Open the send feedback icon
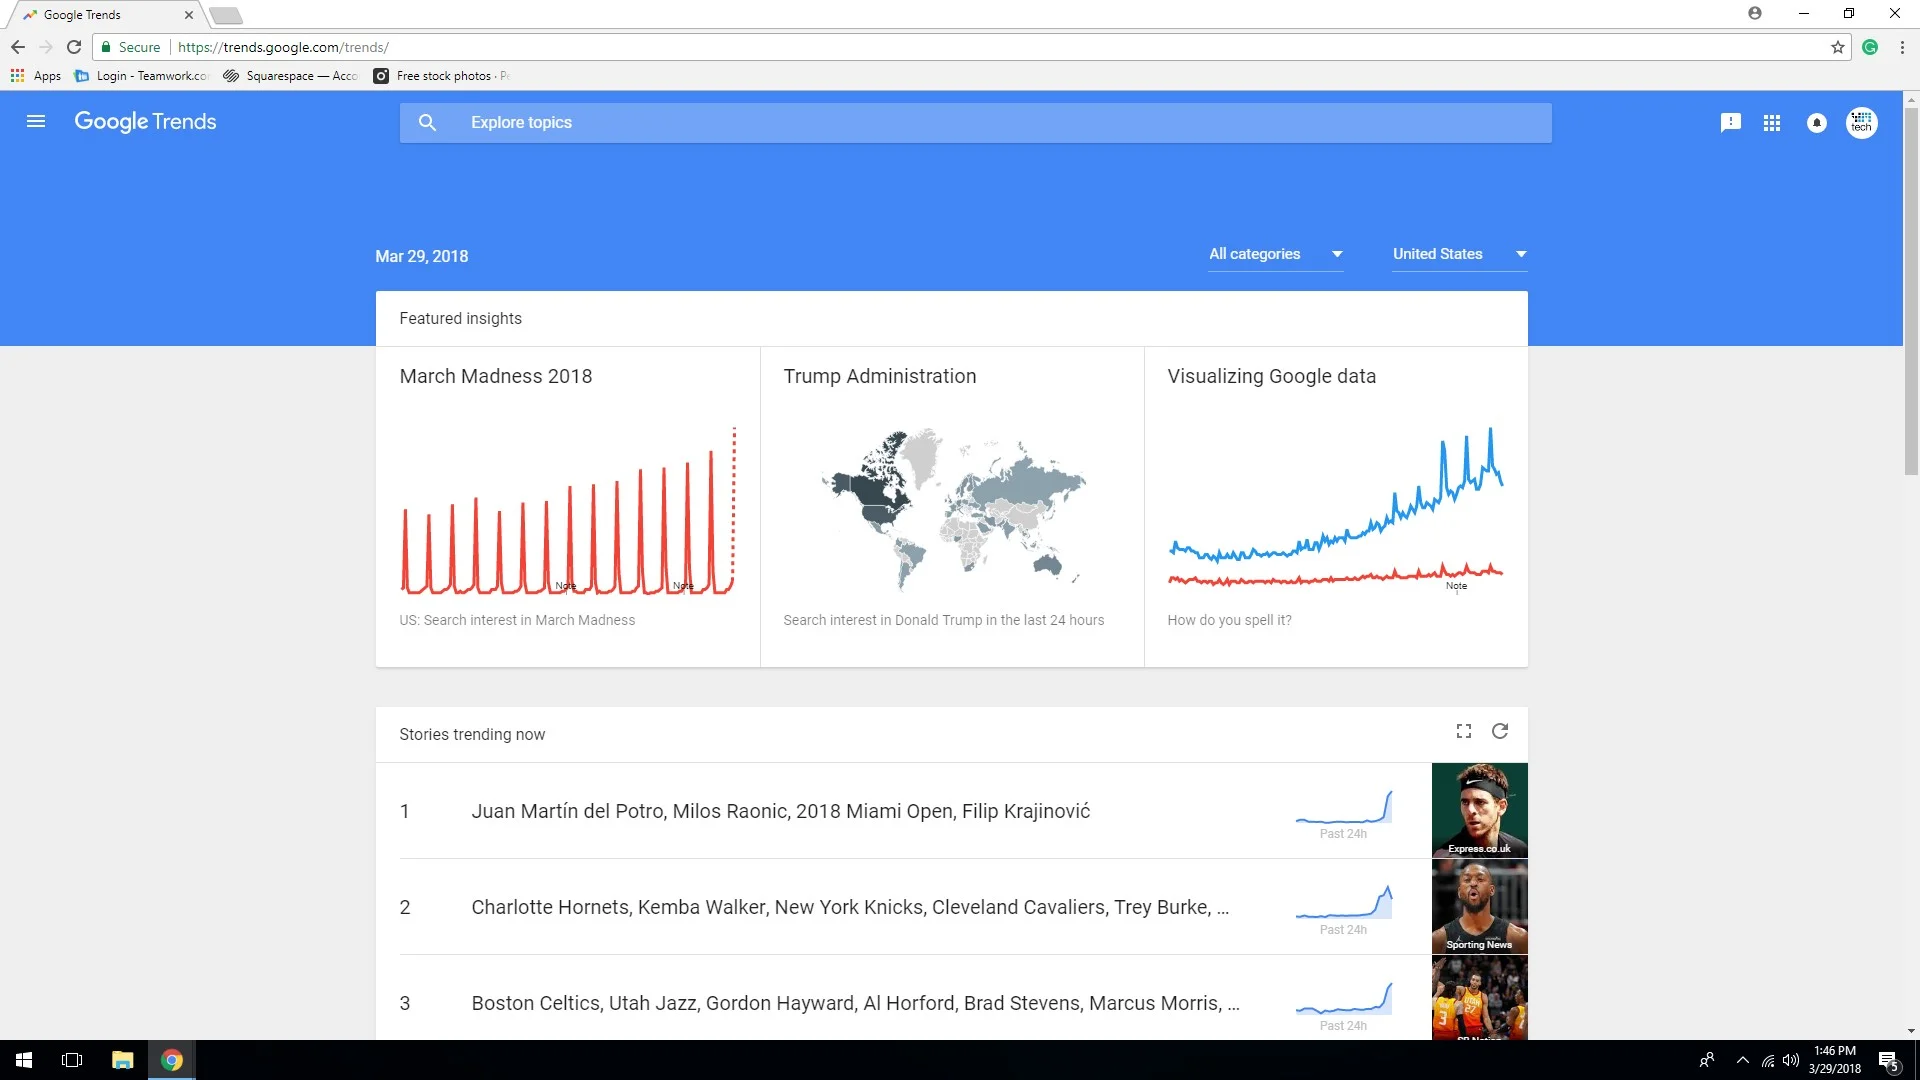The height and width of the screenshot is (1080, 1920). [1731, 122]
